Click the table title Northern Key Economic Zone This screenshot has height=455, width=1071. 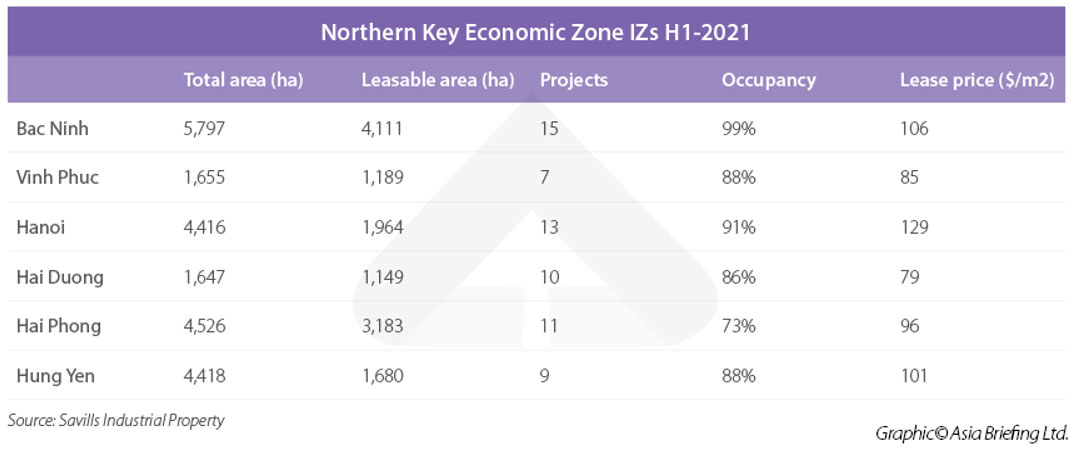pos(535,32)
